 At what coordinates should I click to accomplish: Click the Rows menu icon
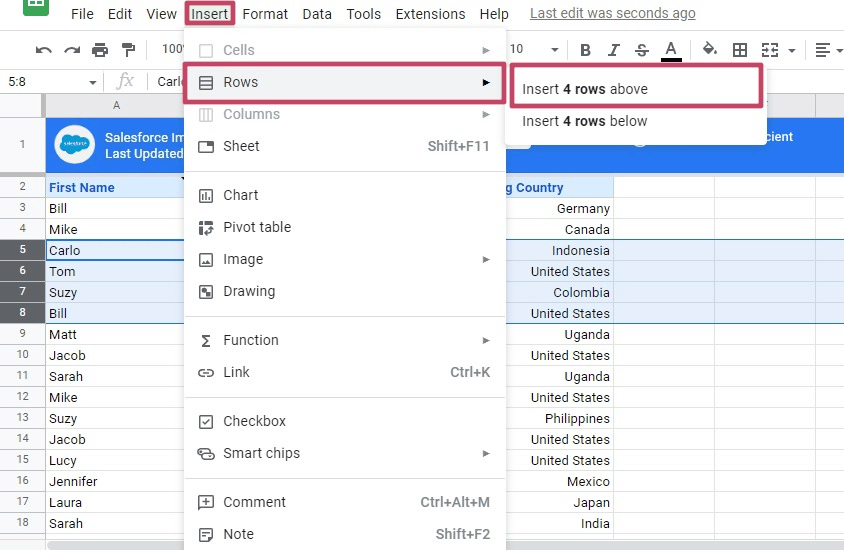click(x=206, y=83)
